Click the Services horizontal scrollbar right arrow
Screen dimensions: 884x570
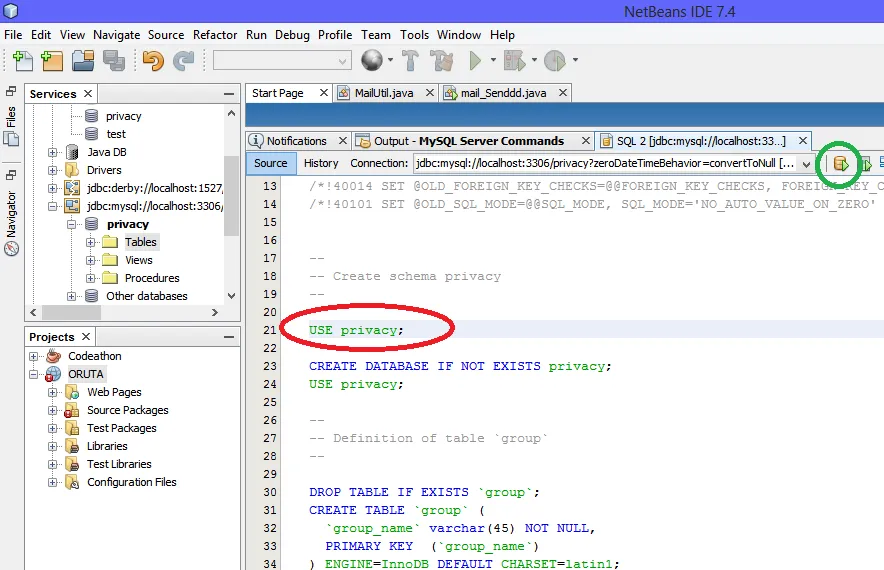click(214, 312)
